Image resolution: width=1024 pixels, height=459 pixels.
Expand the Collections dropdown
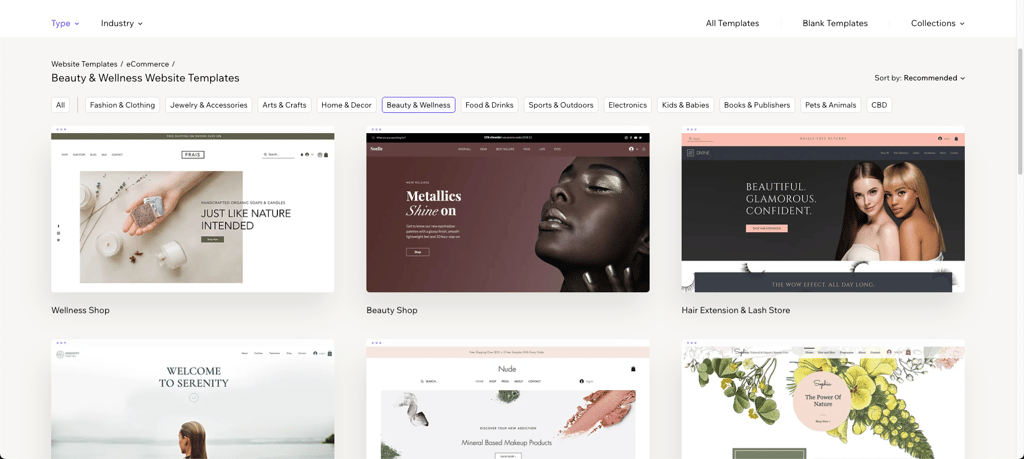[938, 23]
